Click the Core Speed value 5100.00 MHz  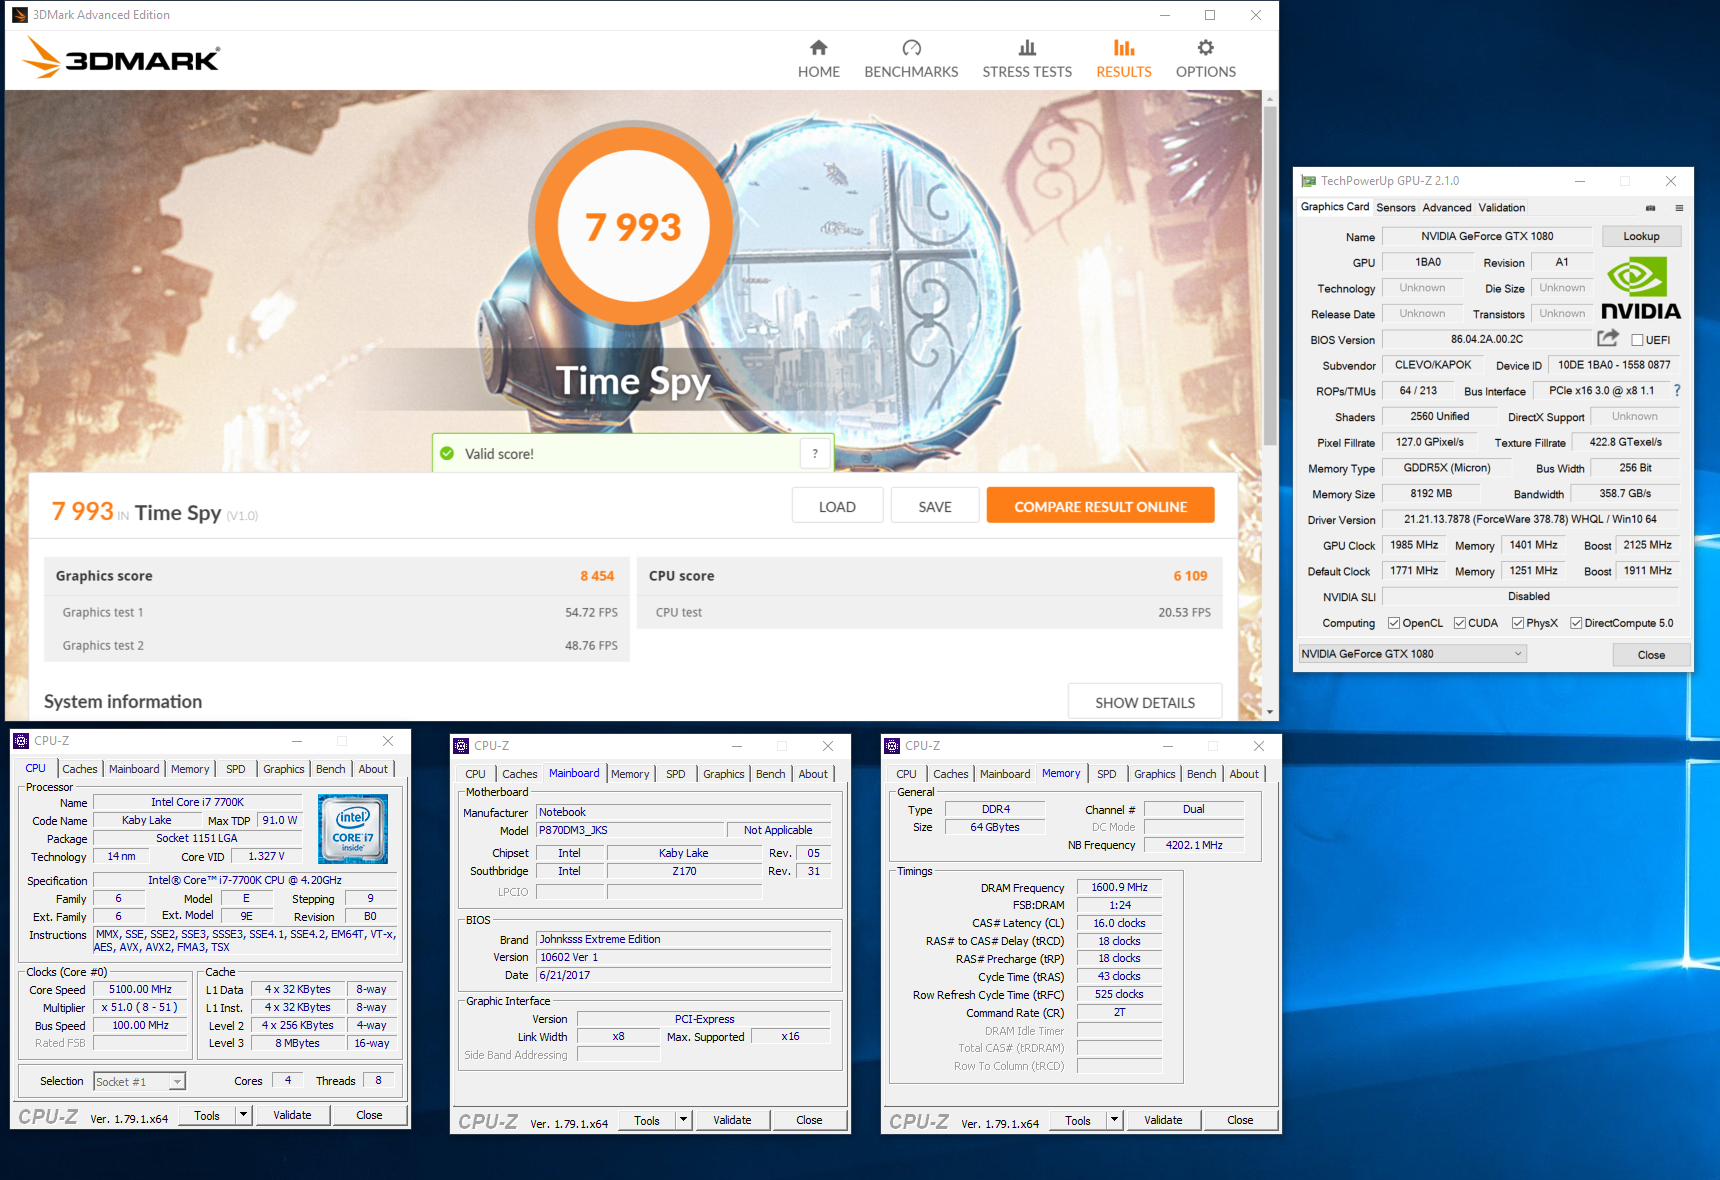[x=140, y=990]
